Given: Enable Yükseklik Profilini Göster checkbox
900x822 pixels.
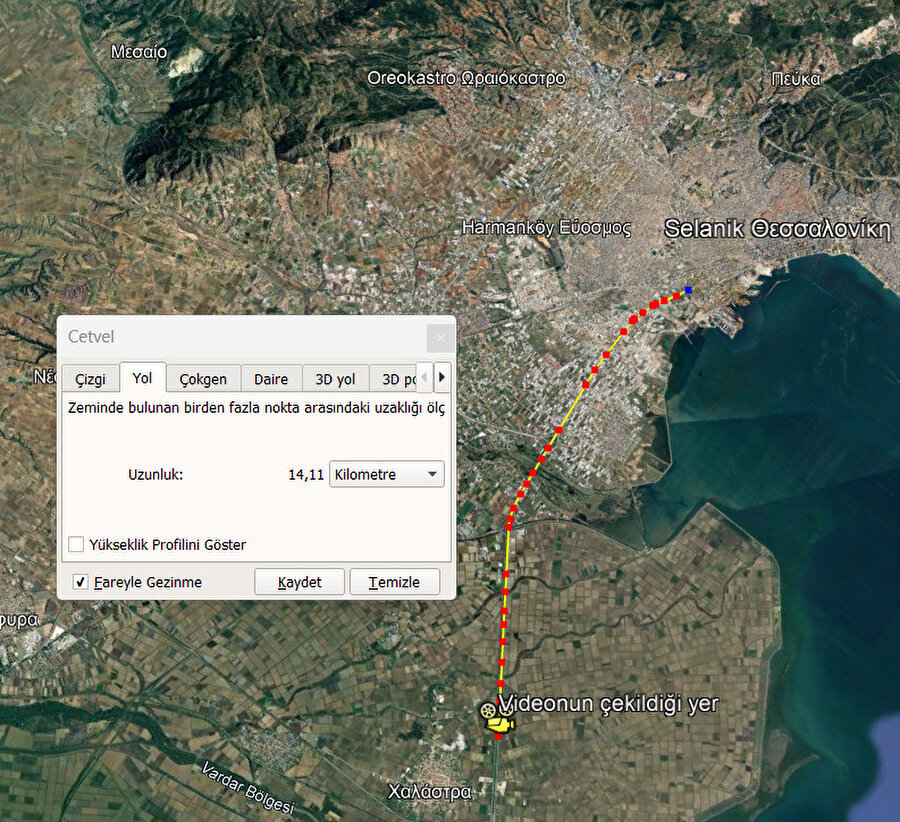Looking at the screenshot, I should (77, 545).
